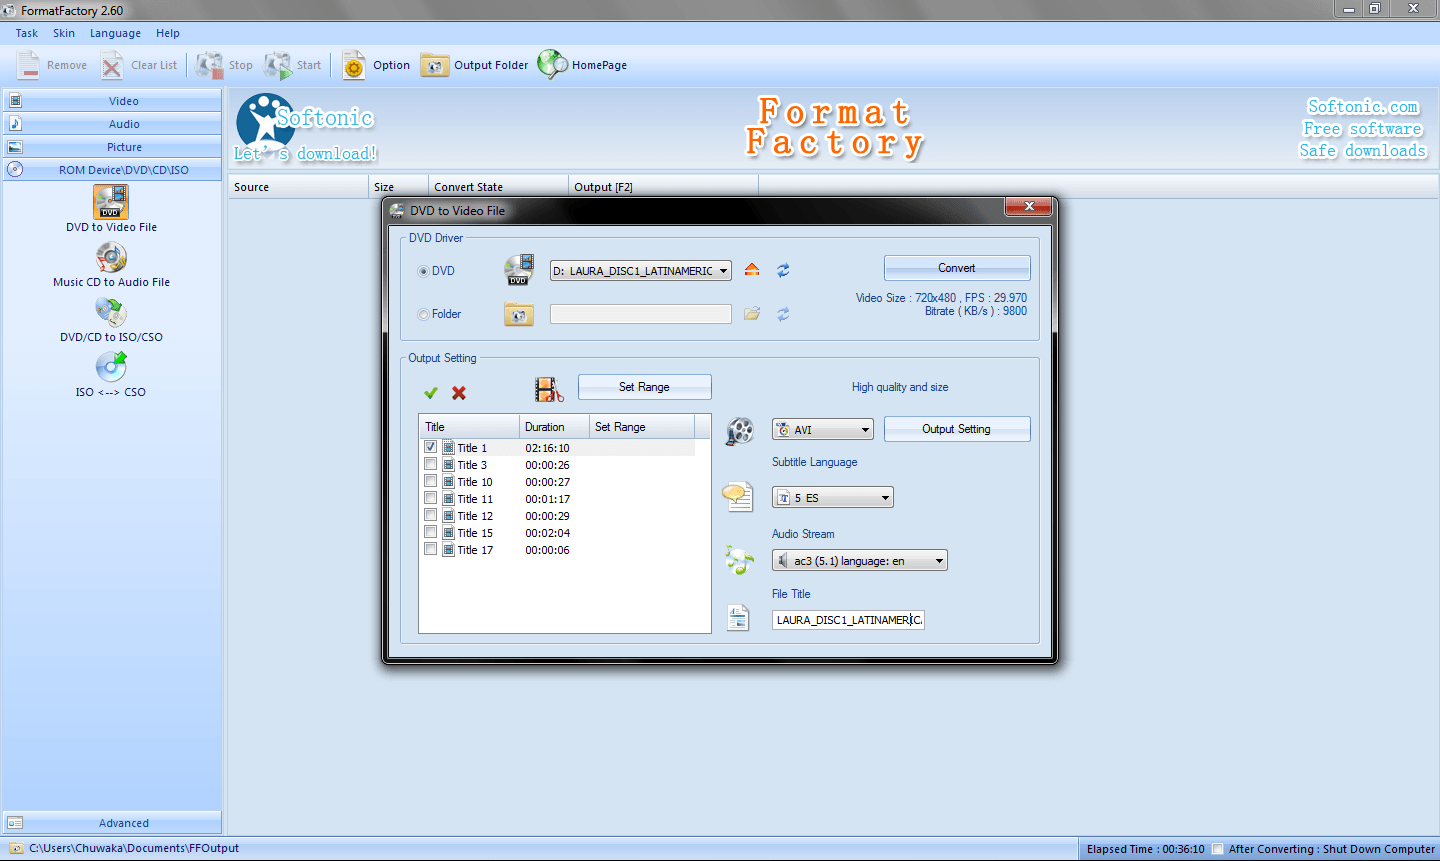Click output folder icon in status bar
This screenshot has width=1440, height=861.
click(x=16, y=848)
